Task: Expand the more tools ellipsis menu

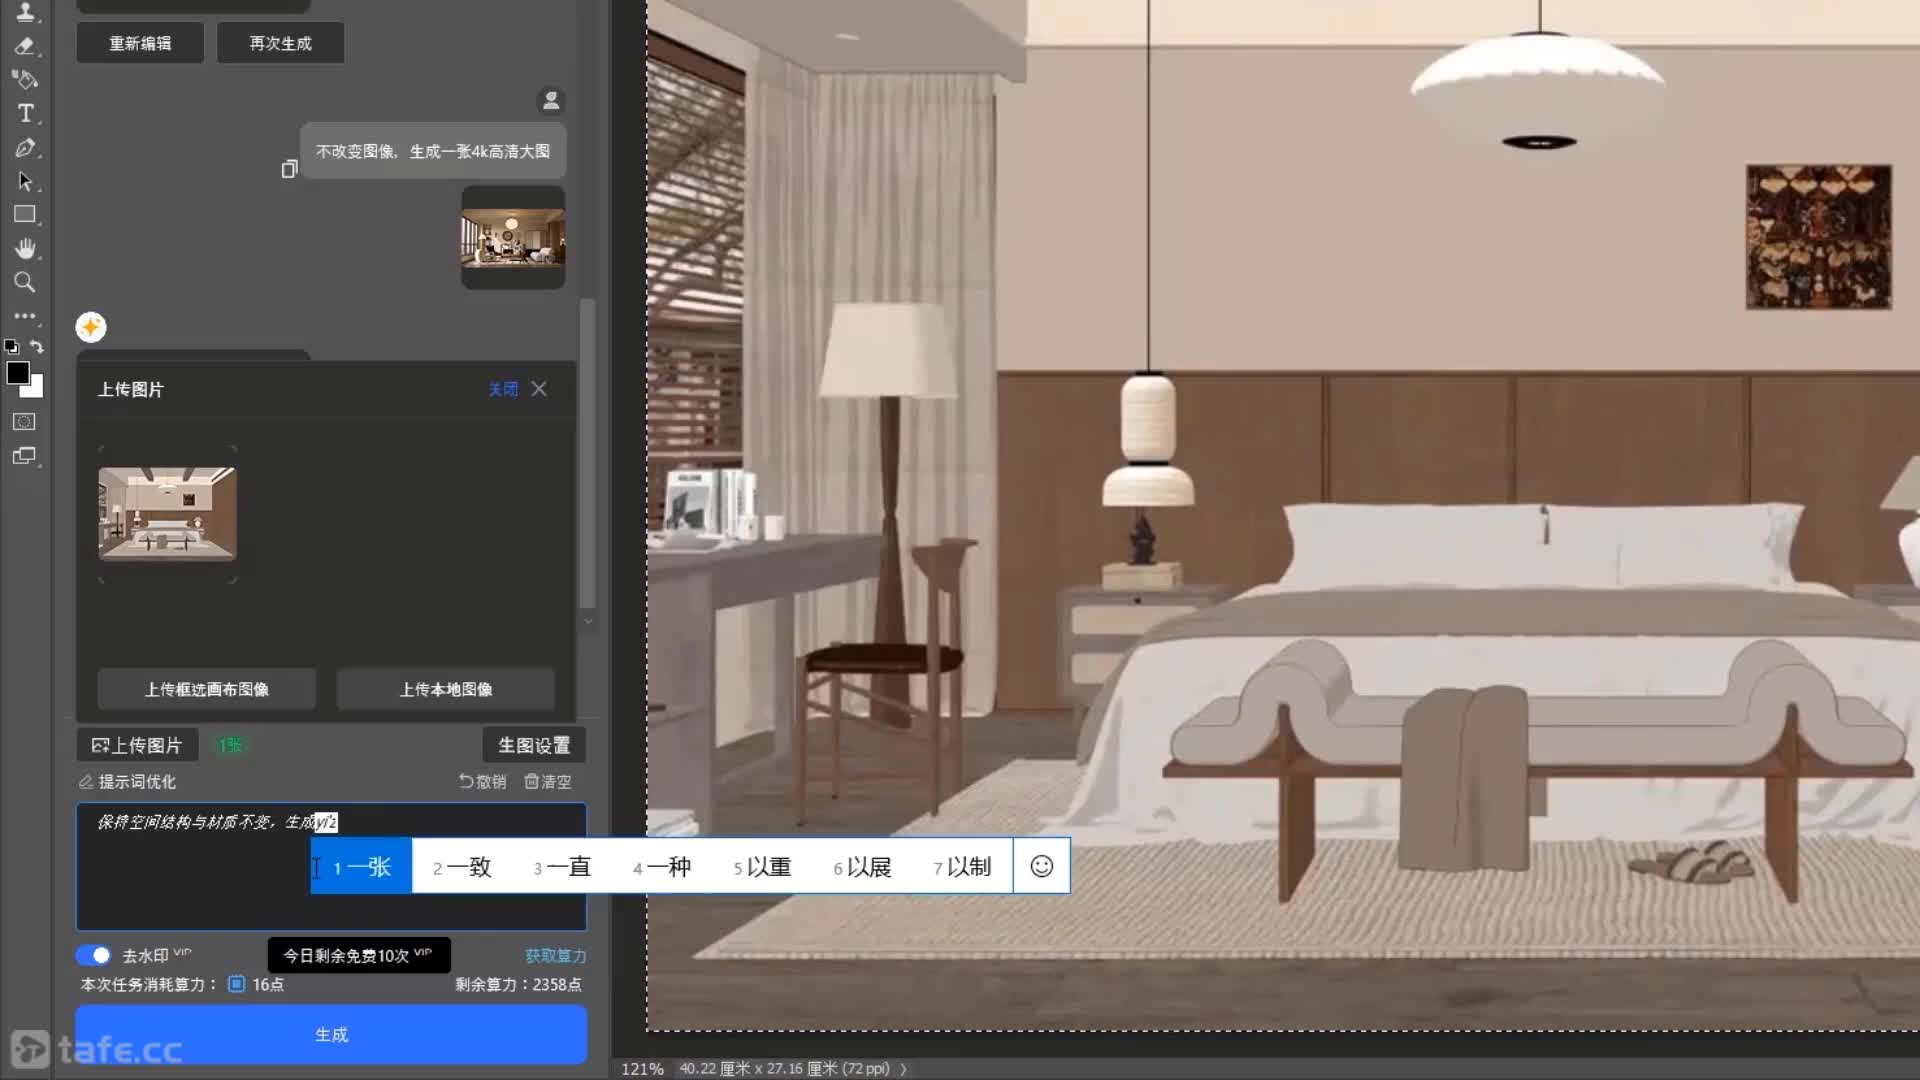Action: point(25,316)
